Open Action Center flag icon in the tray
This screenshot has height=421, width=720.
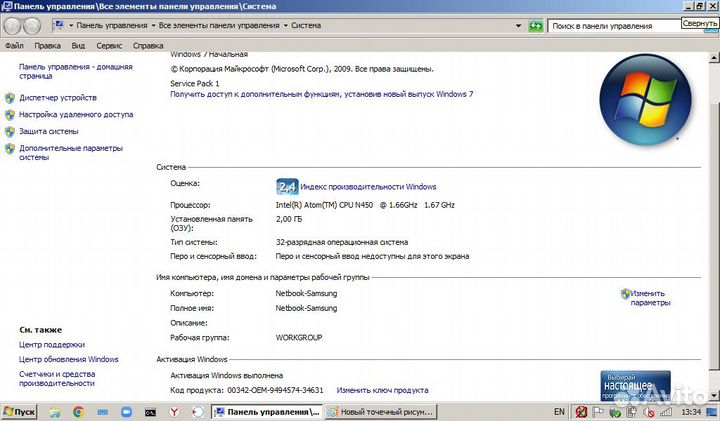598,412
